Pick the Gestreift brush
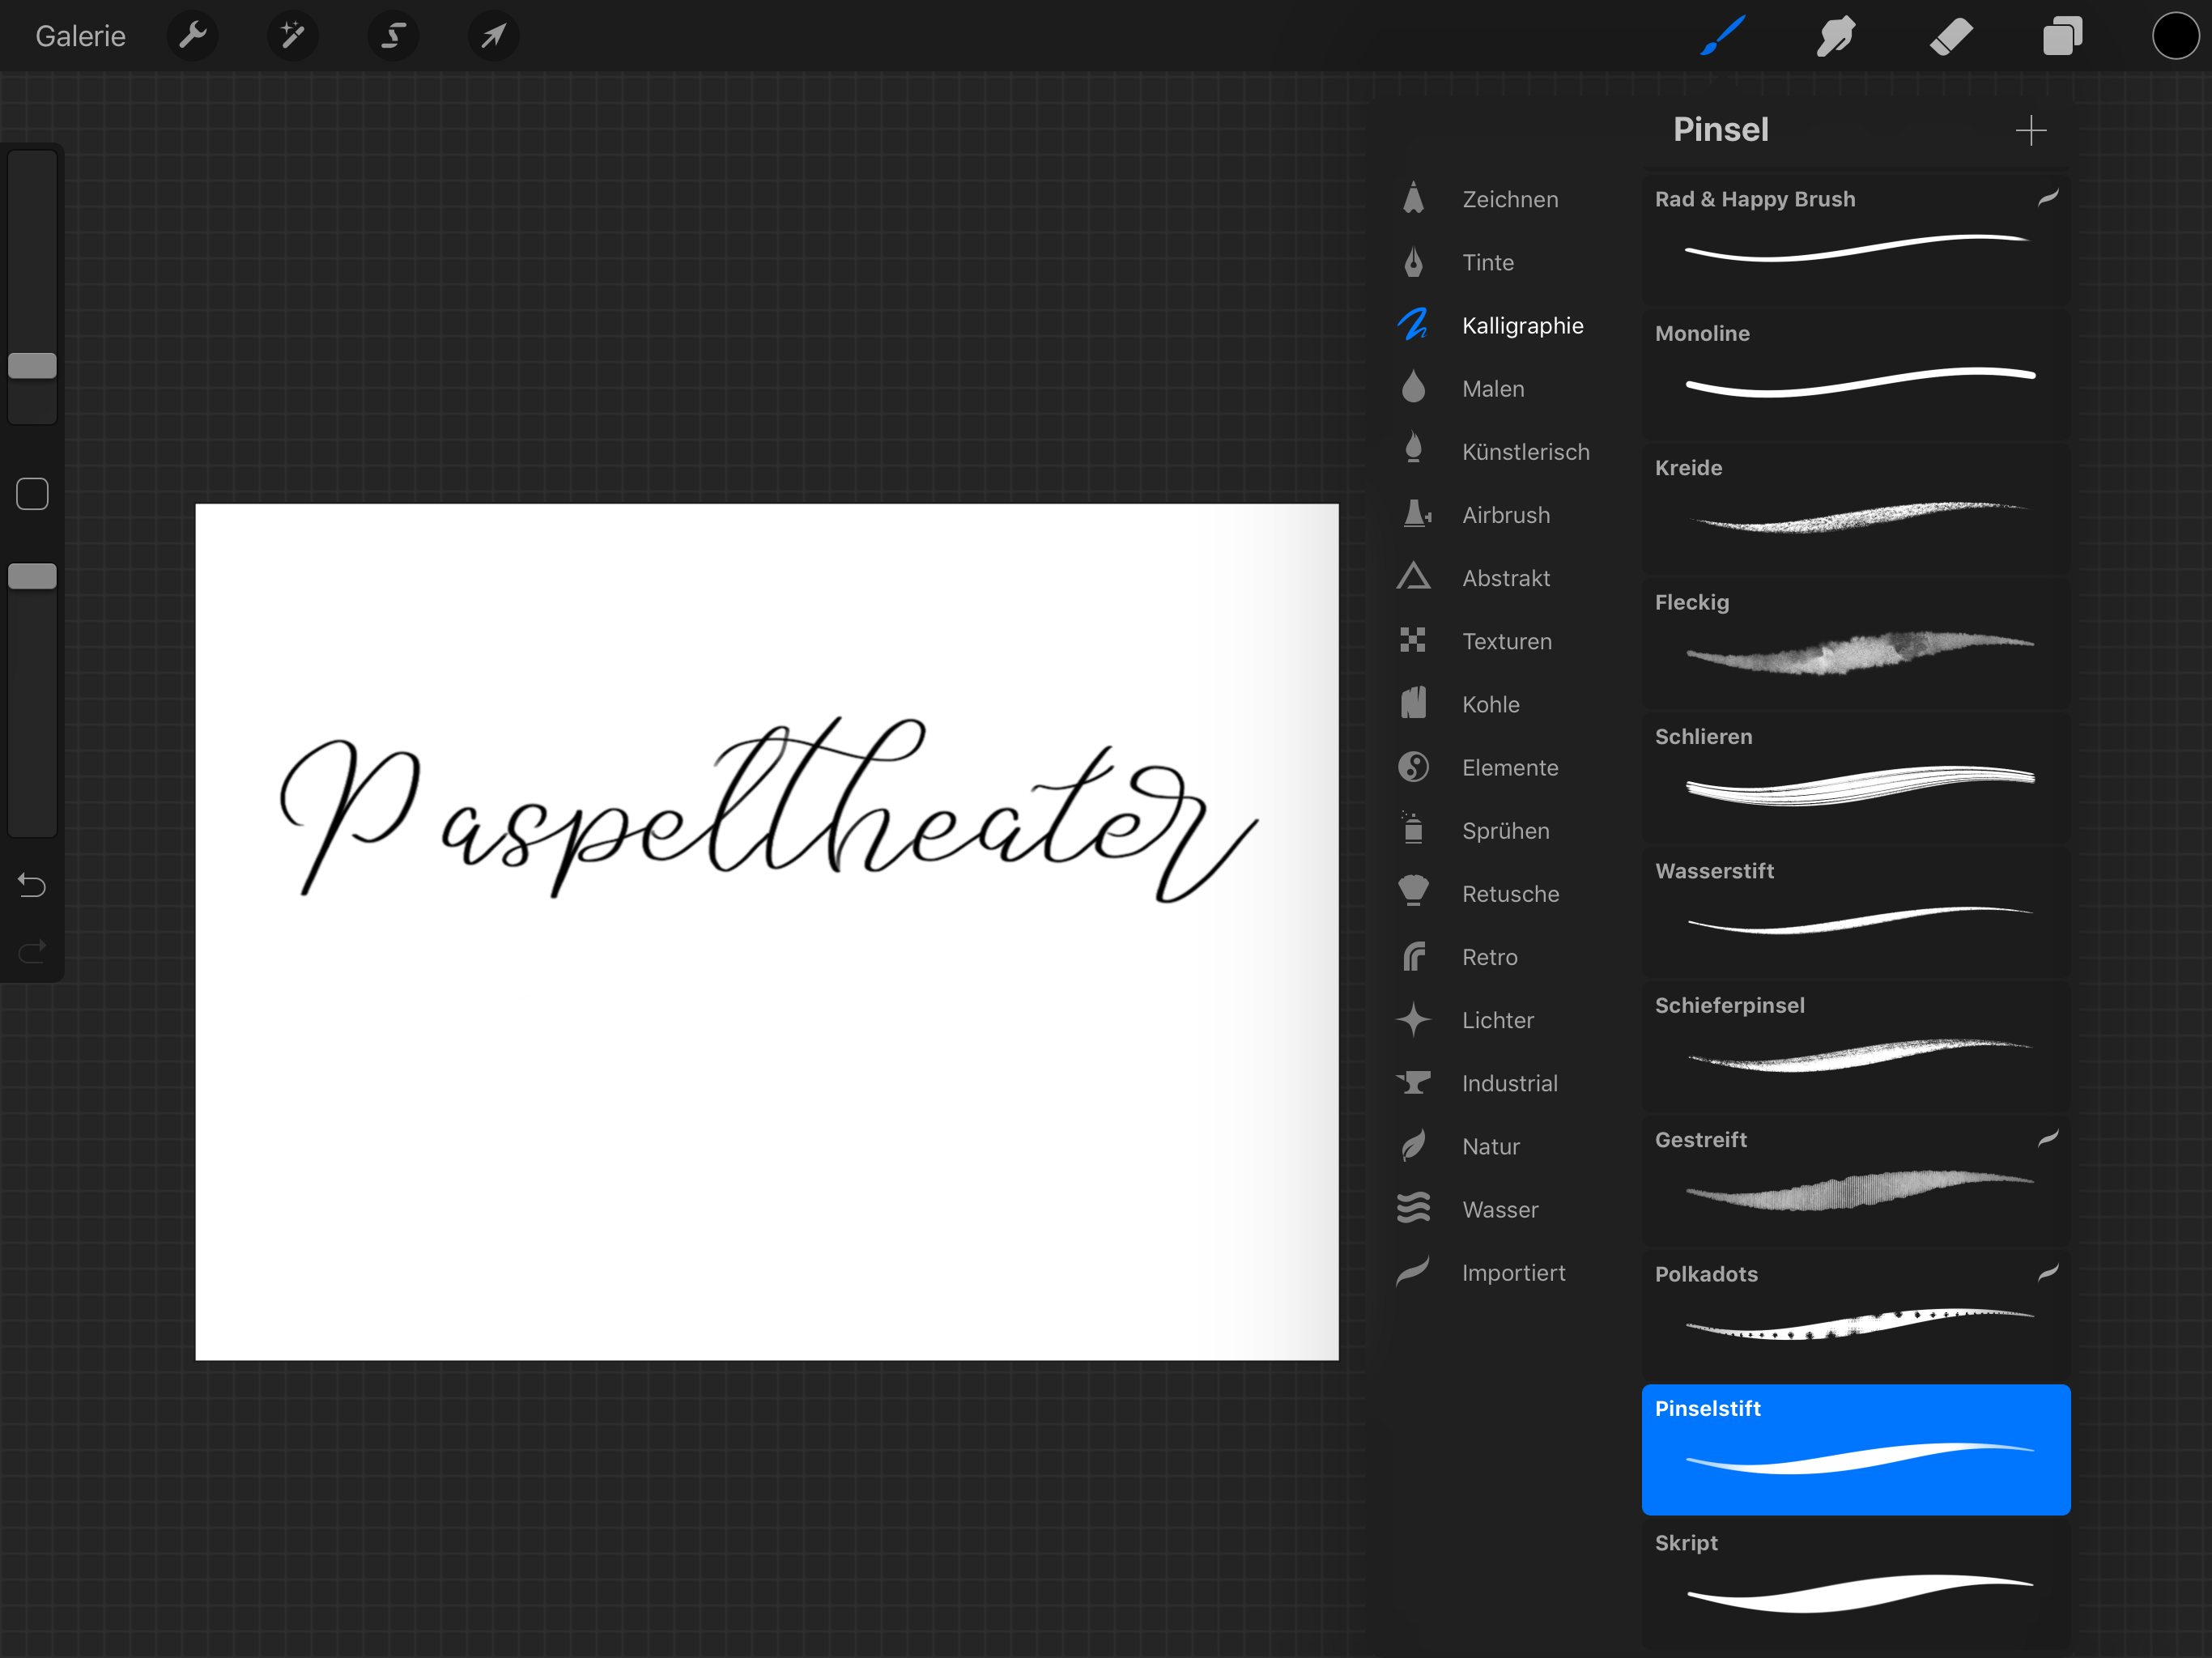Image resolution: width=2212 pixels, height=1658 pixels. coord(1856,1180)
